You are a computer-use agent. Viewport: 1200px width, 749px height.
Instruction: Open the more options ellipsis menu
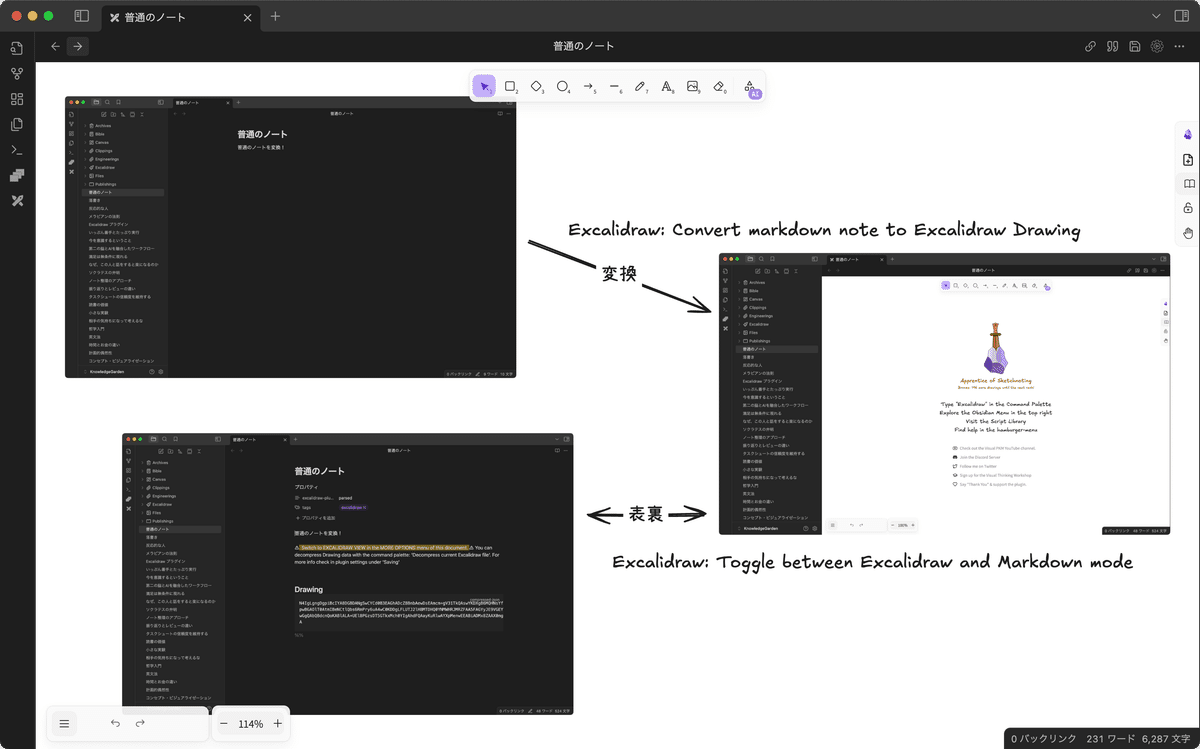(1180, 46)
